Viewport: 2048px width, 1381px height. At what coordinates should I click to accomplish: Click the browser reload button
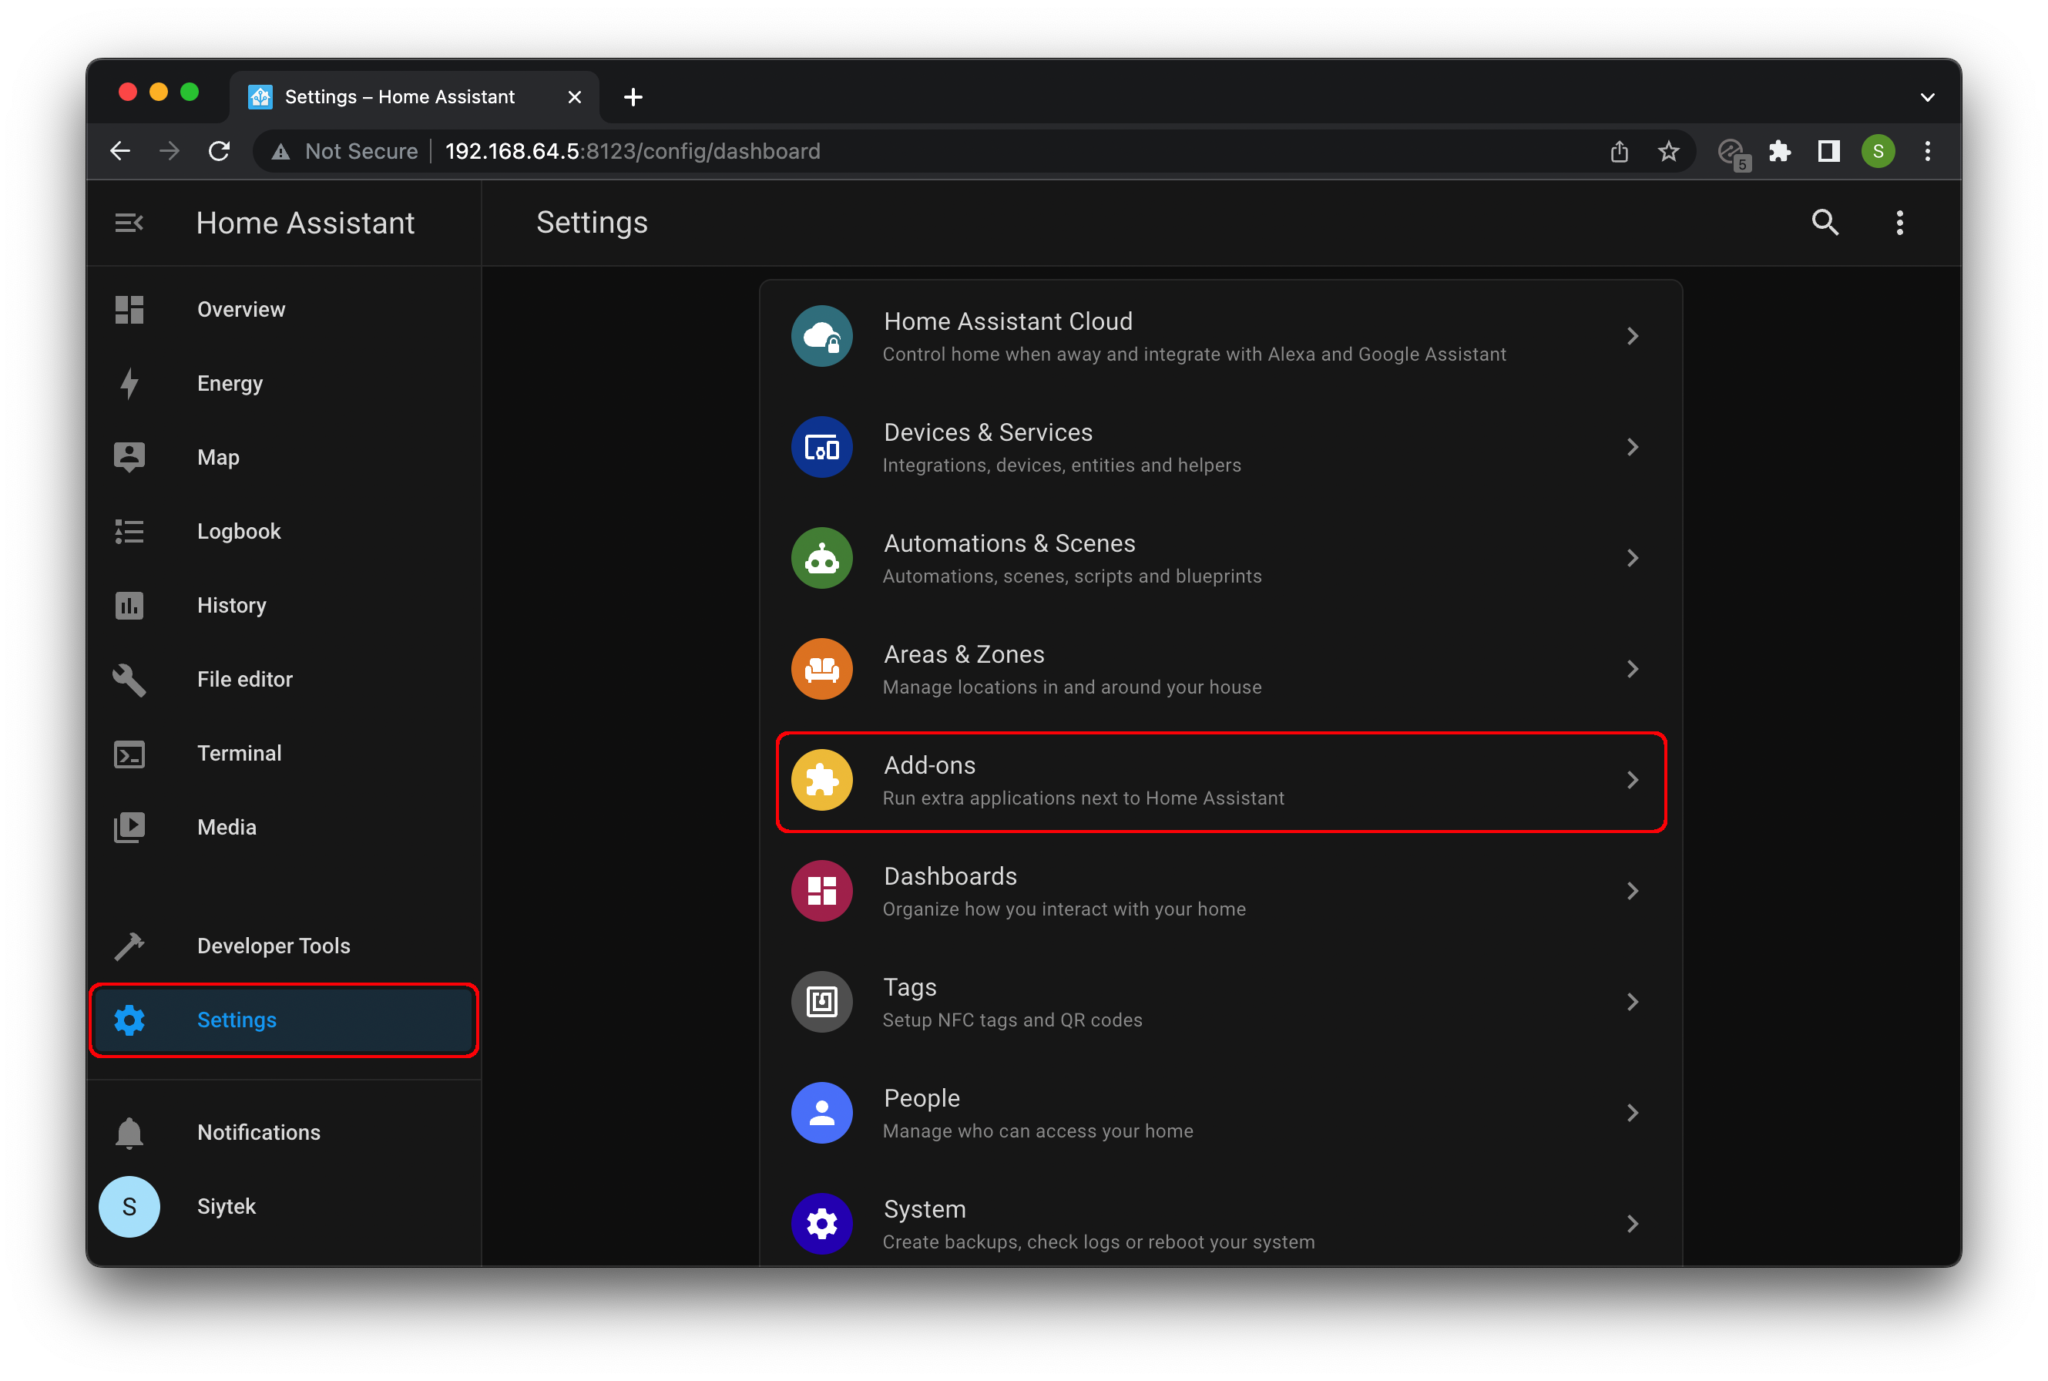click(220, 151)
